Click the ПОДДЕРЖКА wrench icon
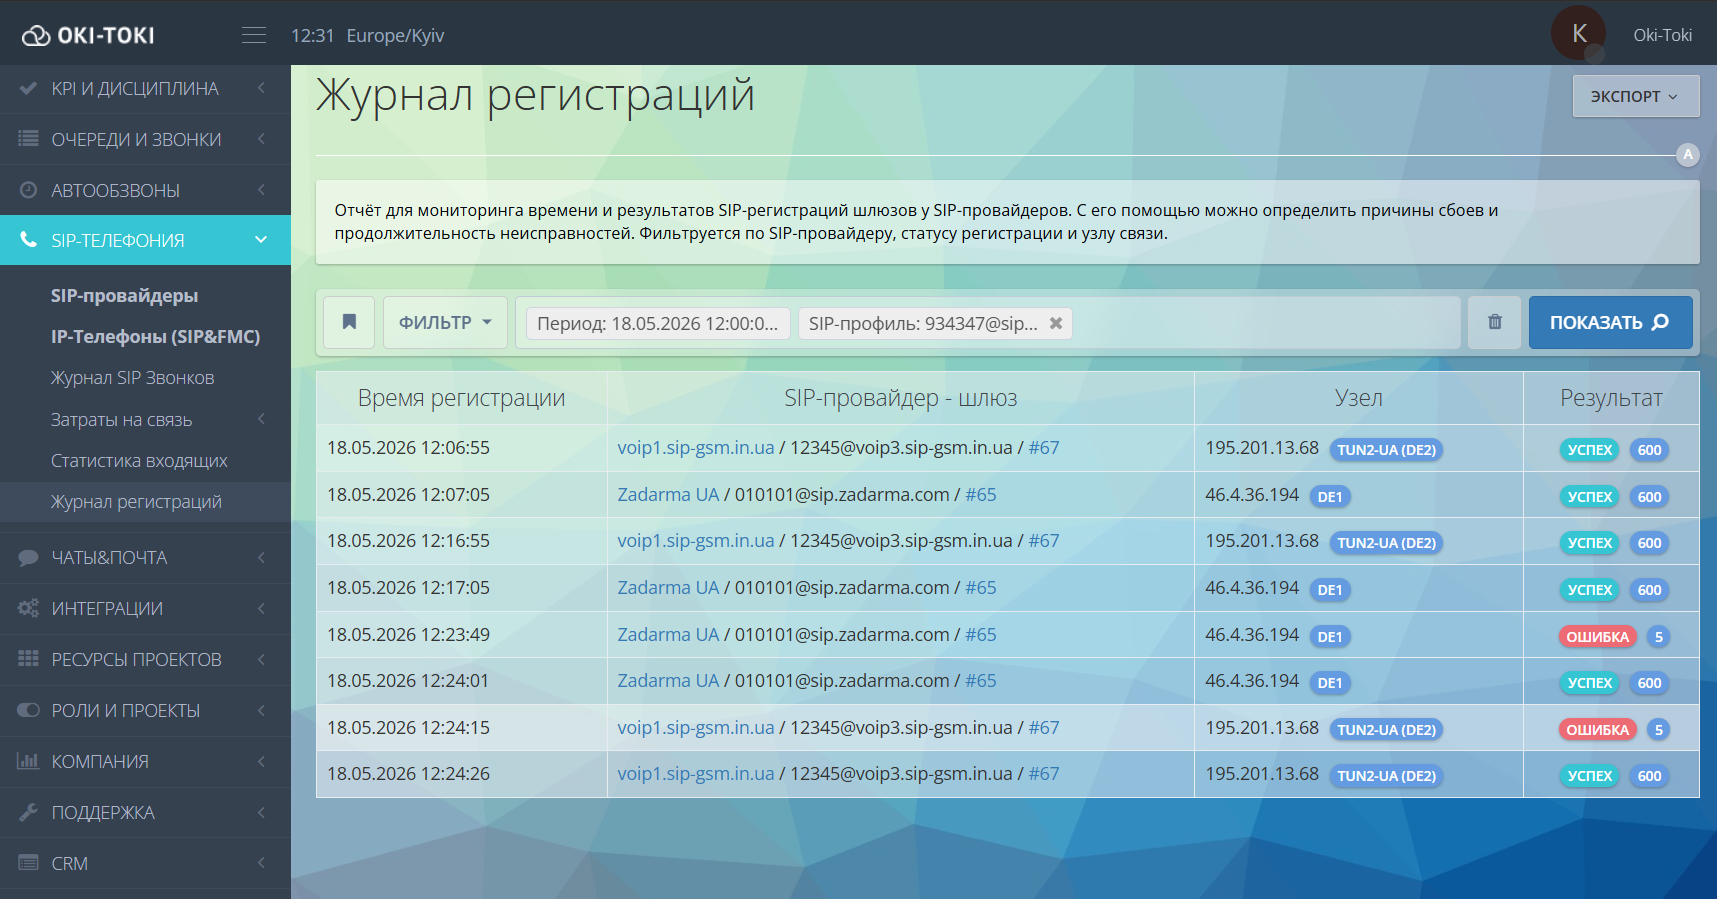 pyautogui.click(x=28, y=812)
